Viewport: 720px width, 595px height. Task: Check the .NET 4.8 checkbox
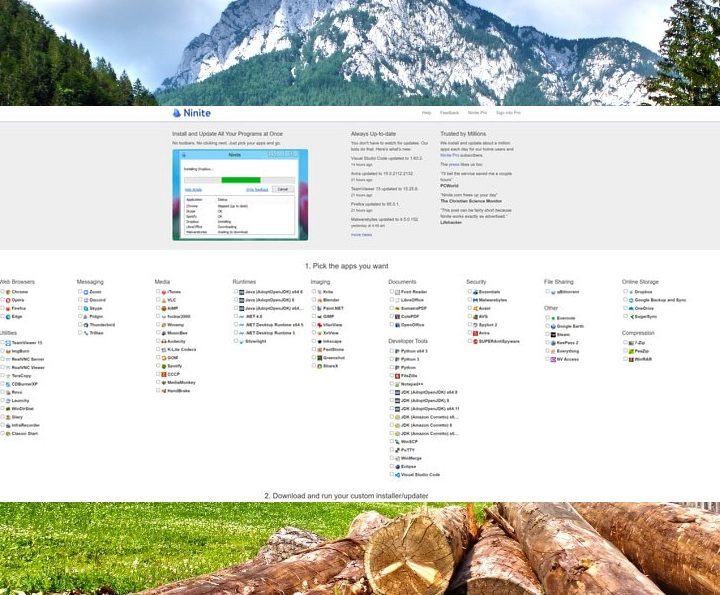tap(236, 316)
